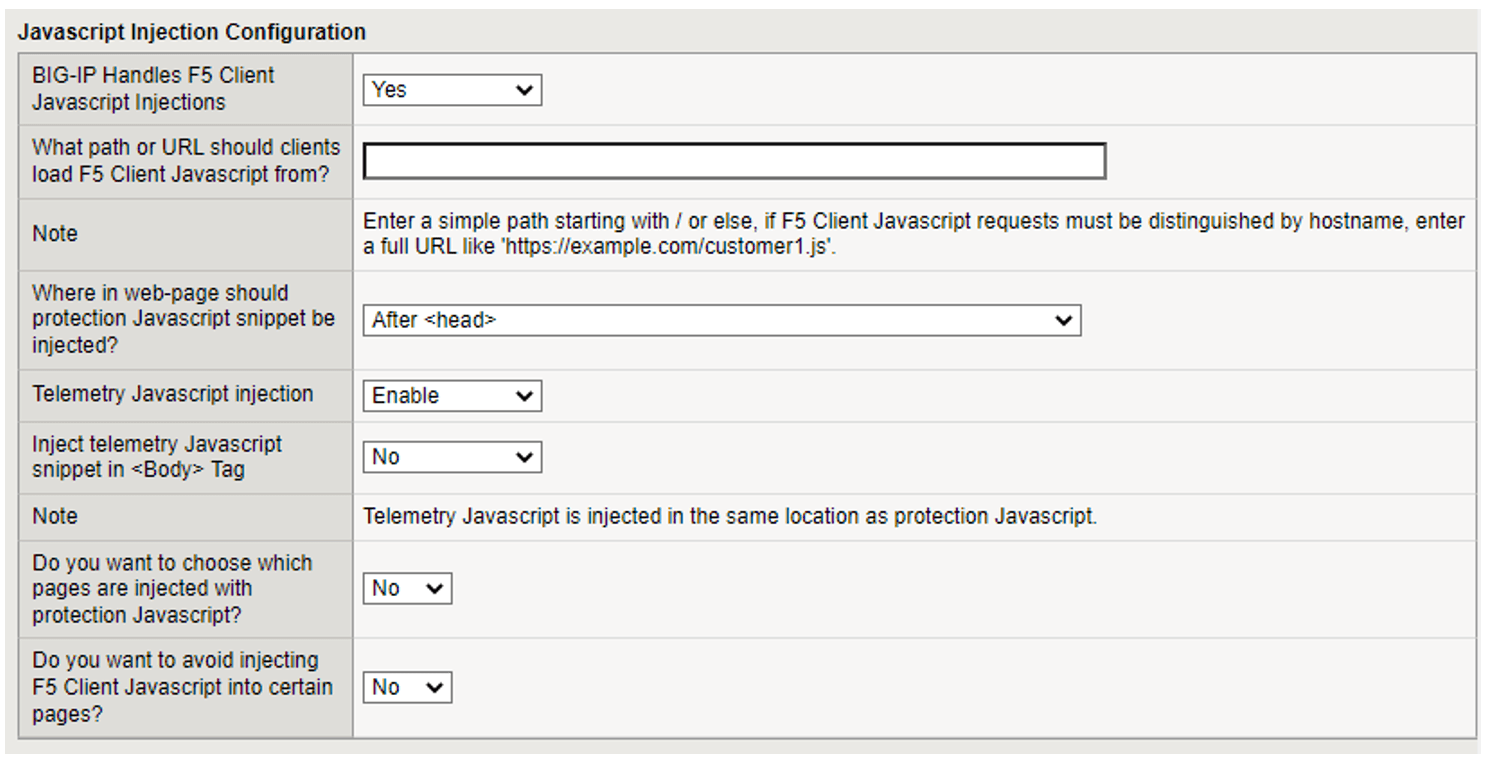
Task: Click the 'Do you want to avoid injecting' label
Action: (x=182, y=687)
